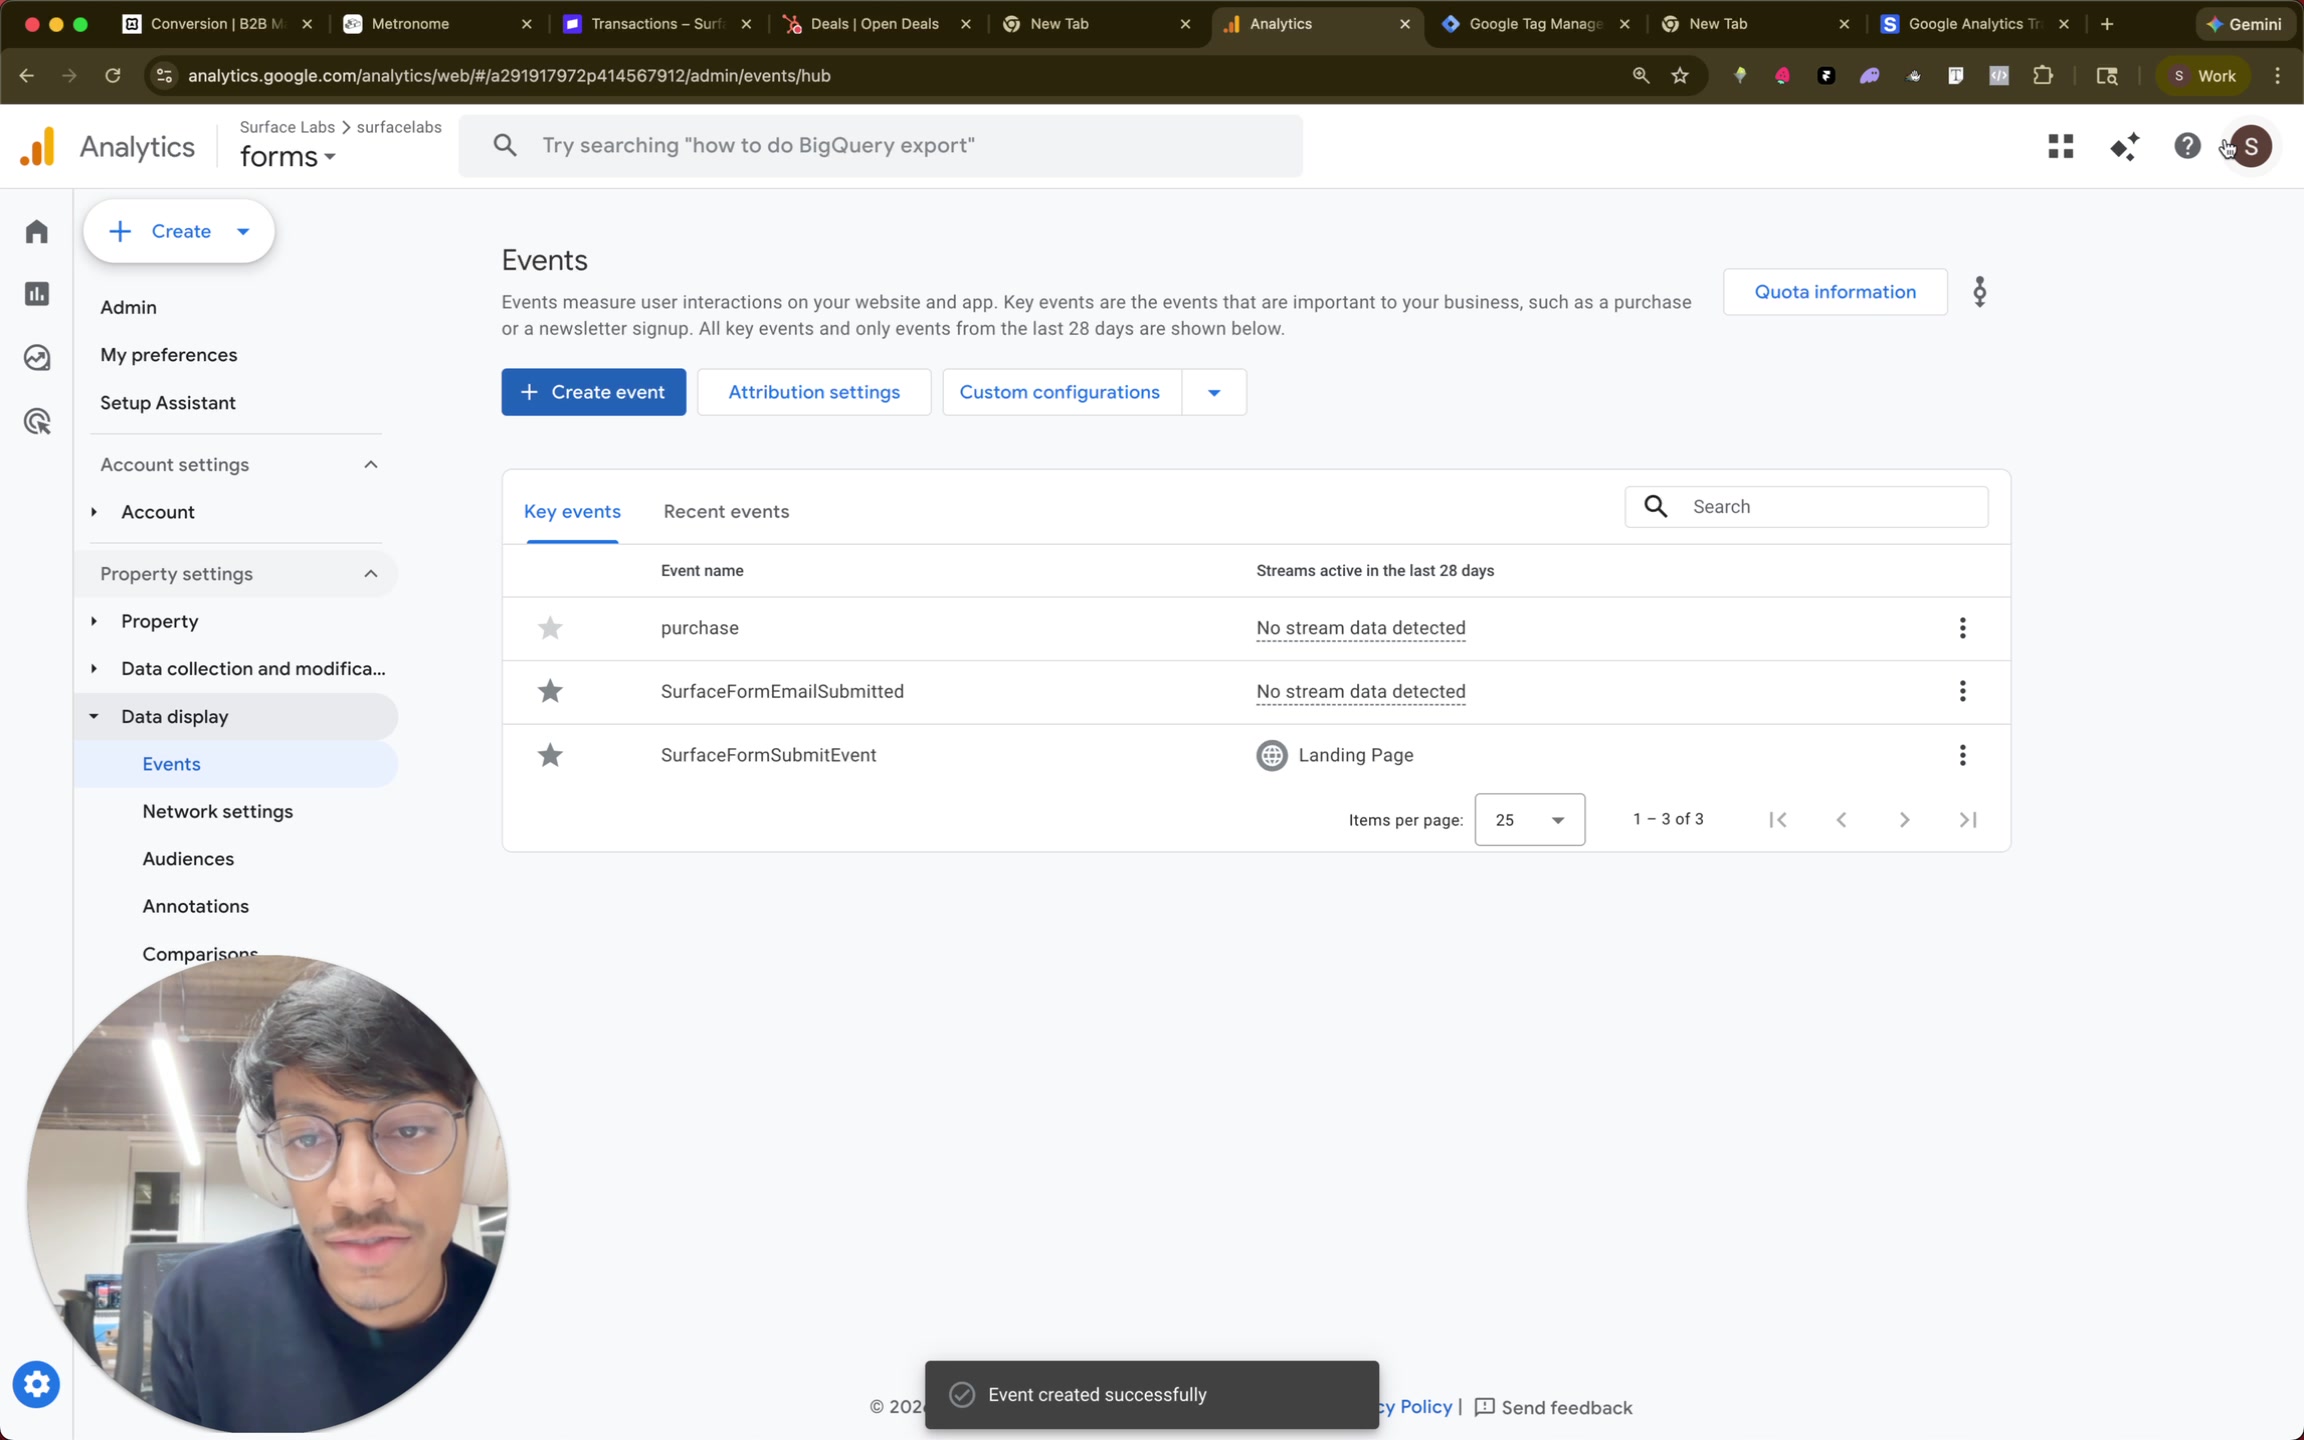Star the purchase event as a key event
The width and height of the screenshot is (2304, 1440).
click(549, 628)
